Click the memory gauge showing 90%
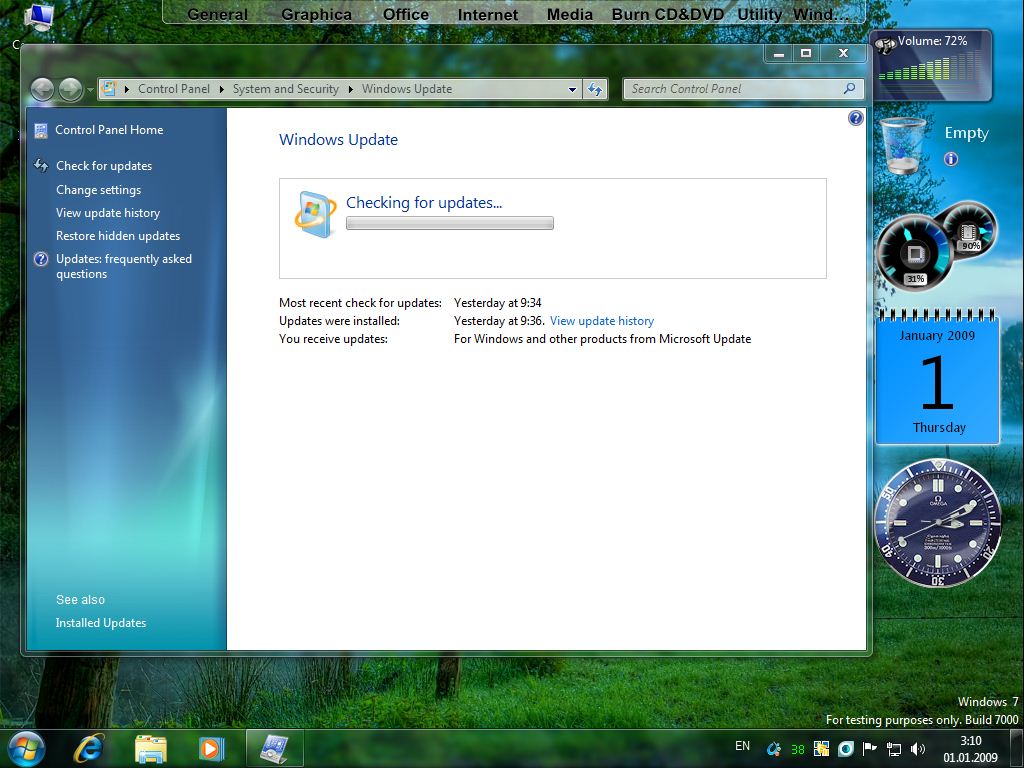1024x768 pixels. click(x=969, y=229)
